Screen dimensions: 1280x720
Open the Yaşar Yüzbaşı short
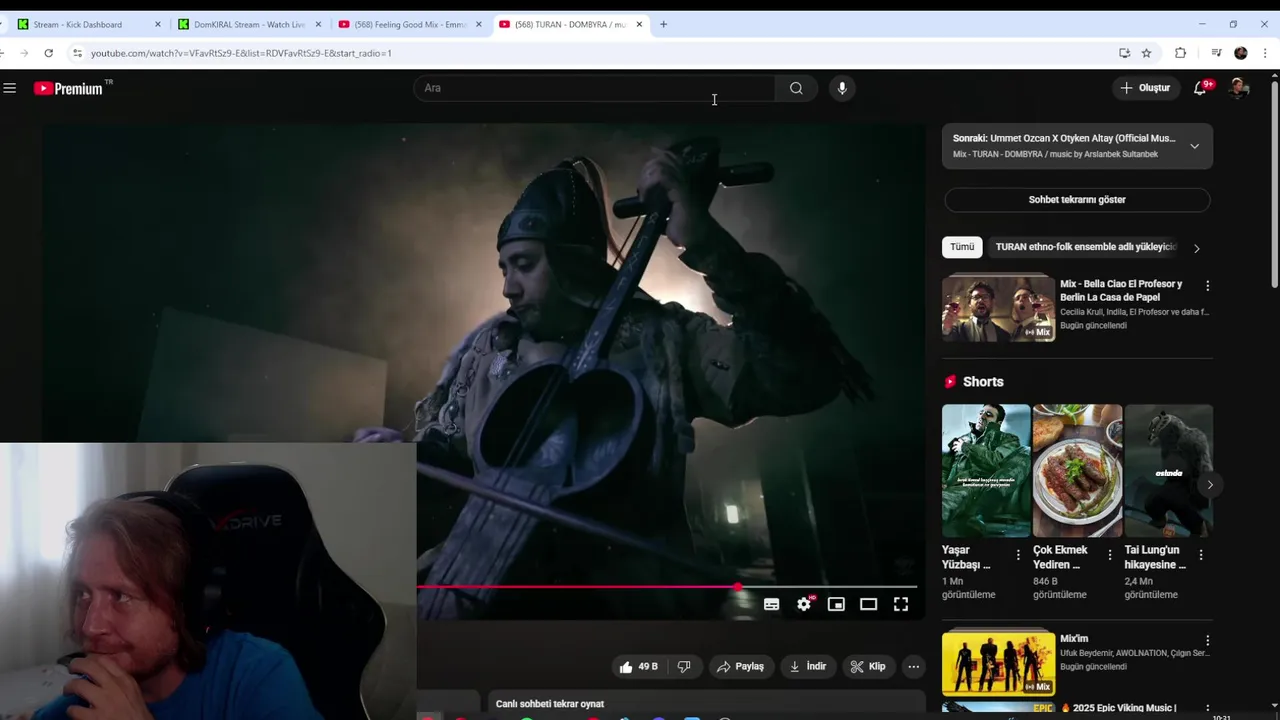tap(986, 470)
